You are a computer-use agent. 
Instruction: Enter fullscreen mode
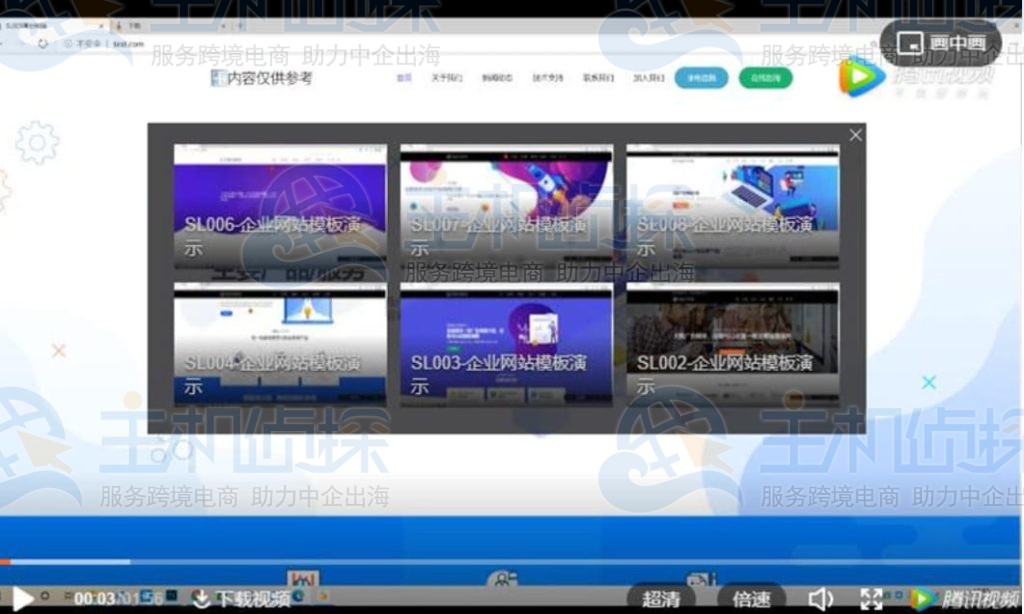pos(872,598)
